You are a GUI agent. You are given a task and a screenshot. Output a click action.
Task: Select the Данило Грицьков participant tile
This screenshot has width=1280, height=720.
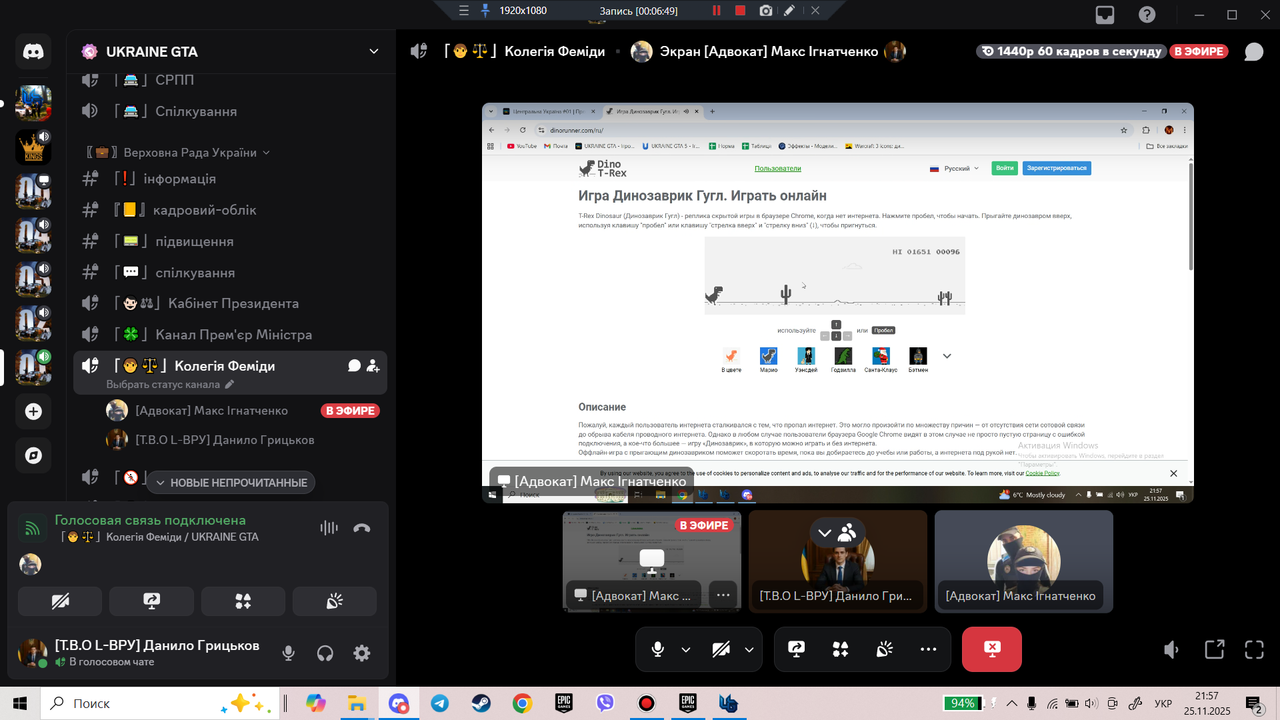(838, 561)
